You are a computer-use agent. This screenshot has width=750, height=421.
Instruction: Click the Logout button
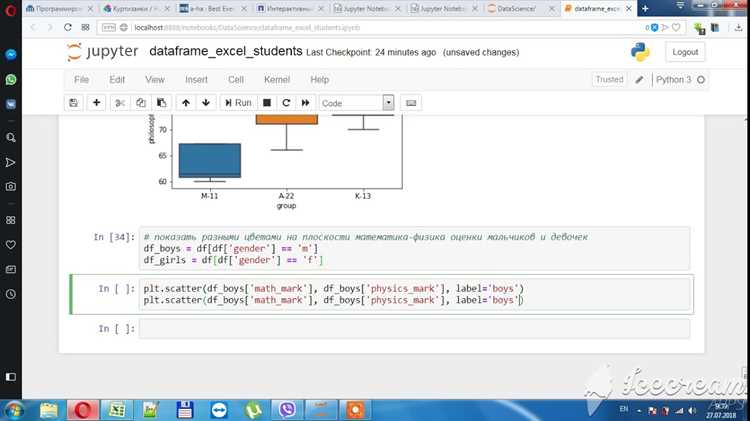tap(685, 52)
